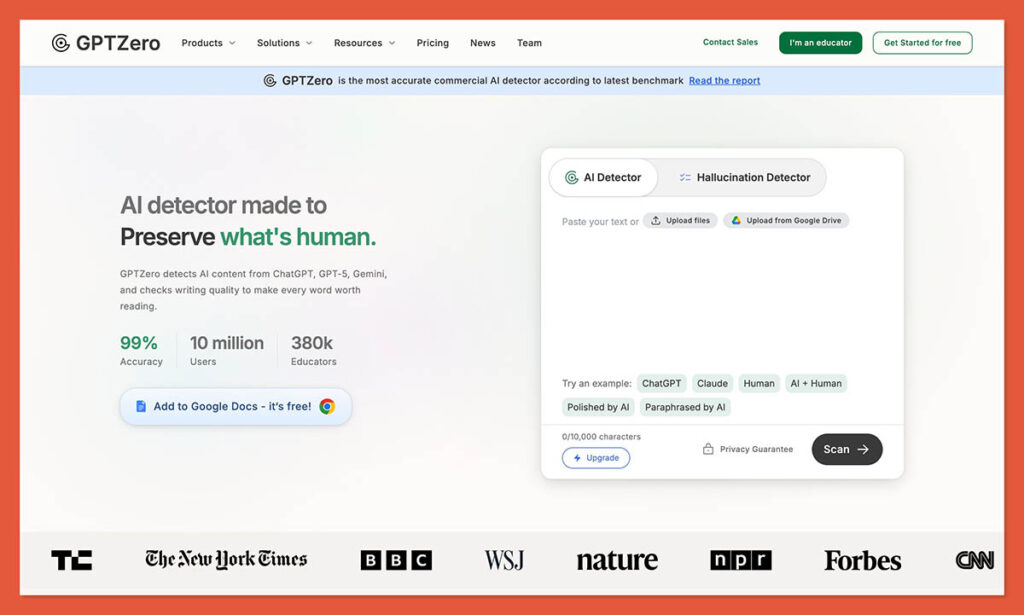Load the AI + Human example
Viewport: 1024px width, 615px height.
816,384
